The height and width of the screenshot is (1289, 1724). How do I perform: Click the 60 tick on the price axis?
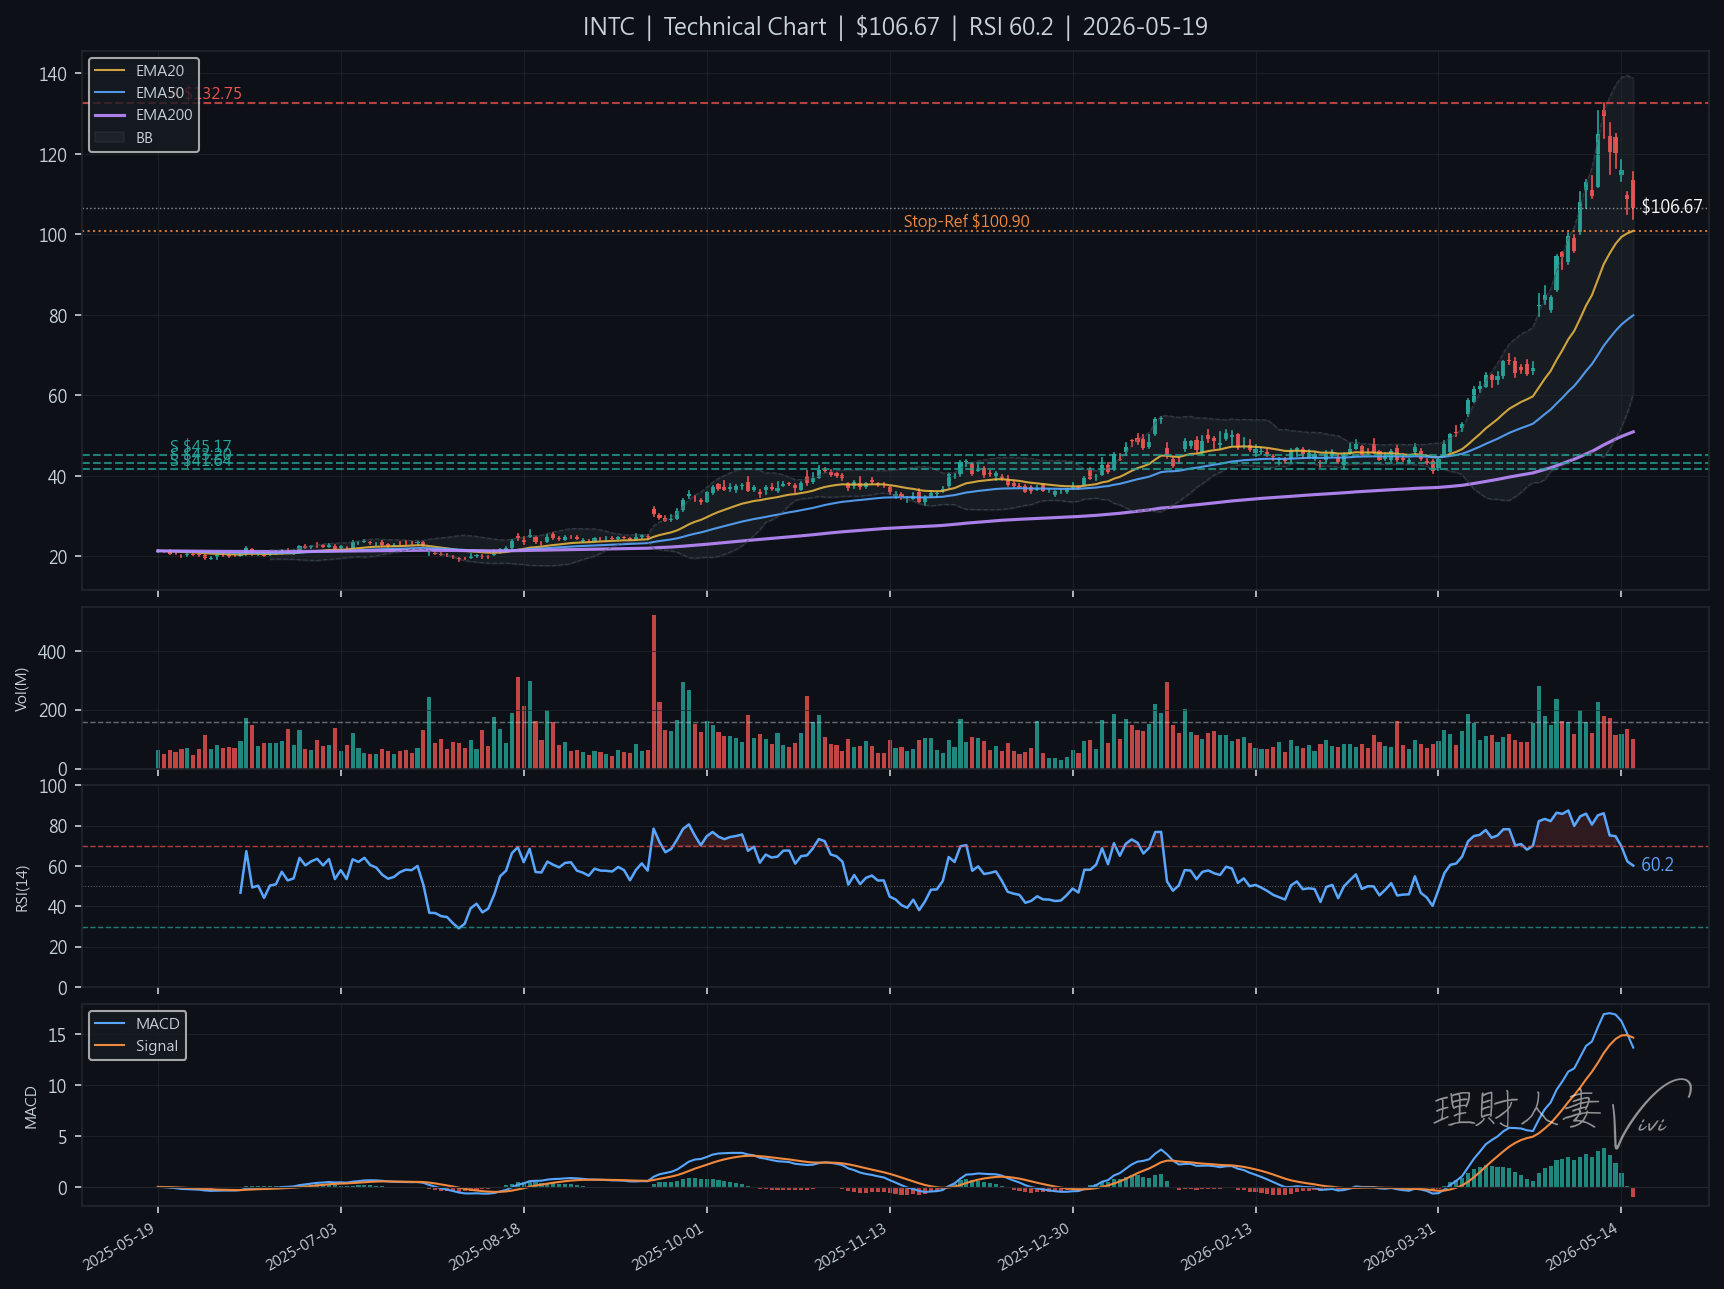point(58,396)
